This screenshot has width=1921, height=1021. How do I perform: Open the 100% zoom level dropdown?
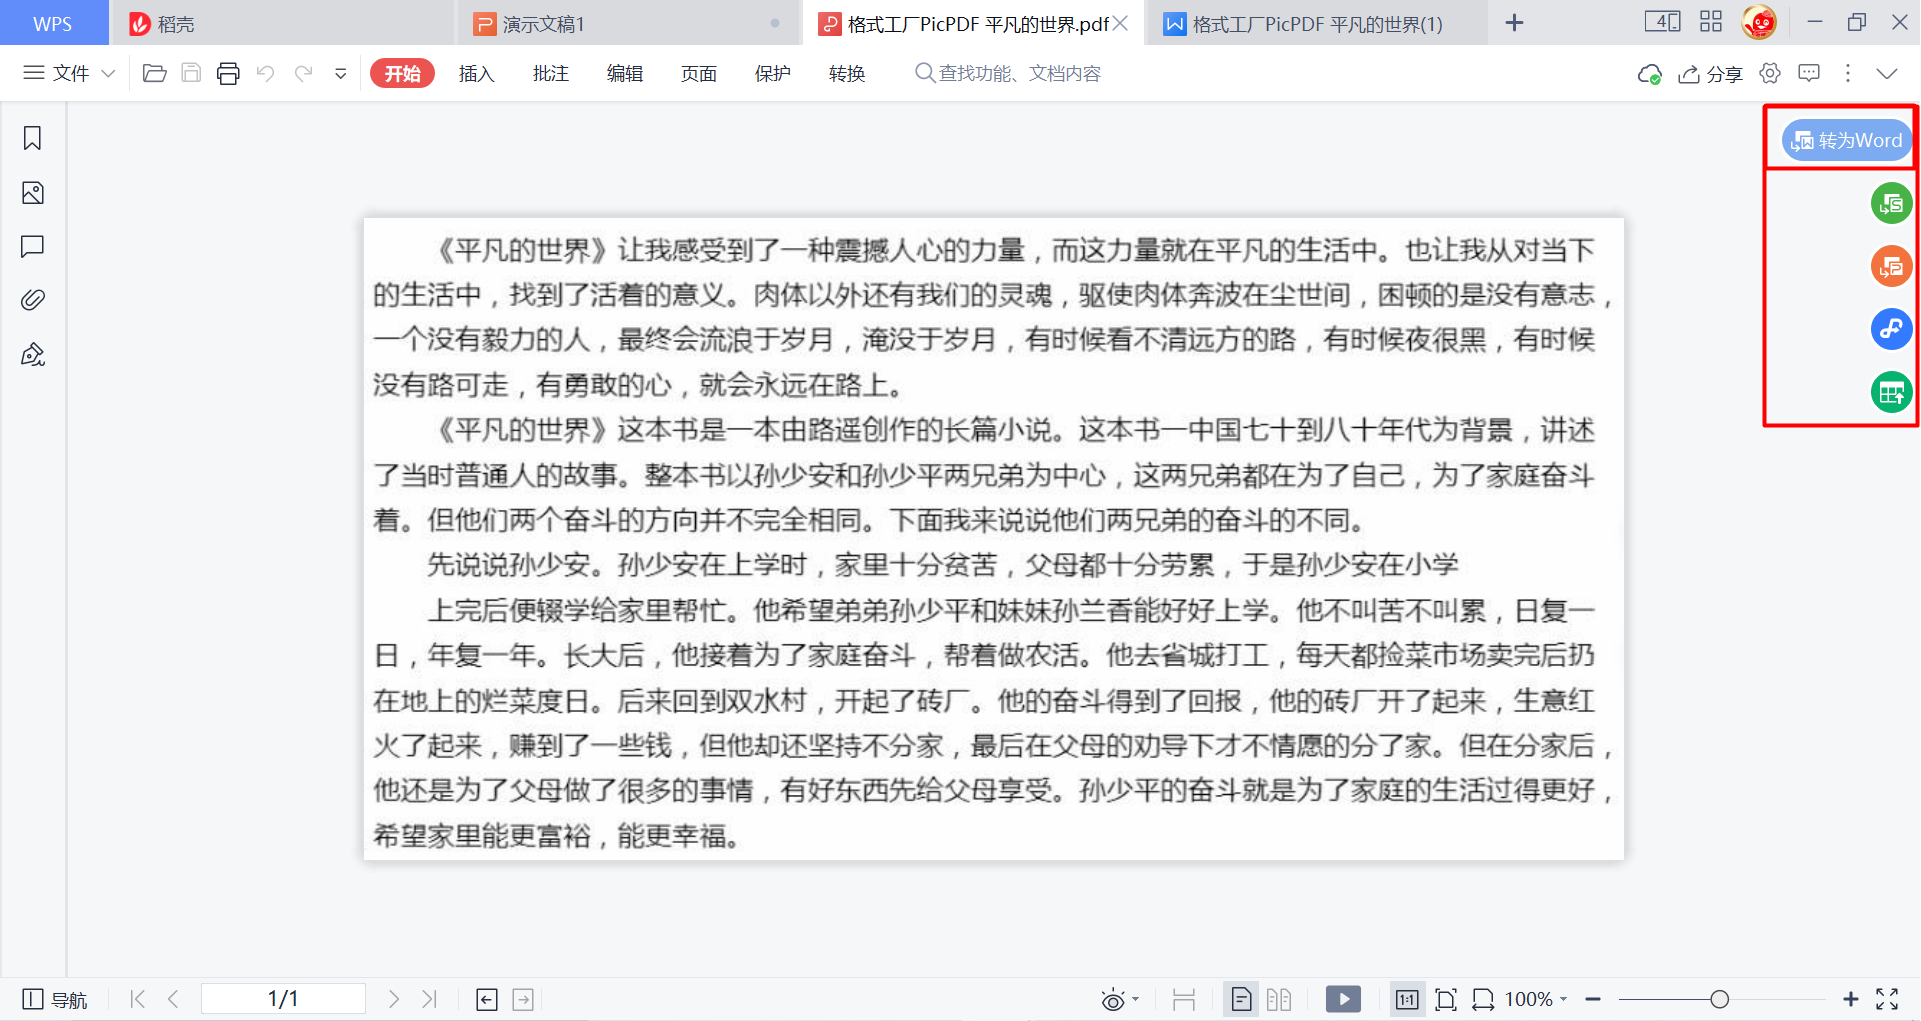pos(1536,999)
